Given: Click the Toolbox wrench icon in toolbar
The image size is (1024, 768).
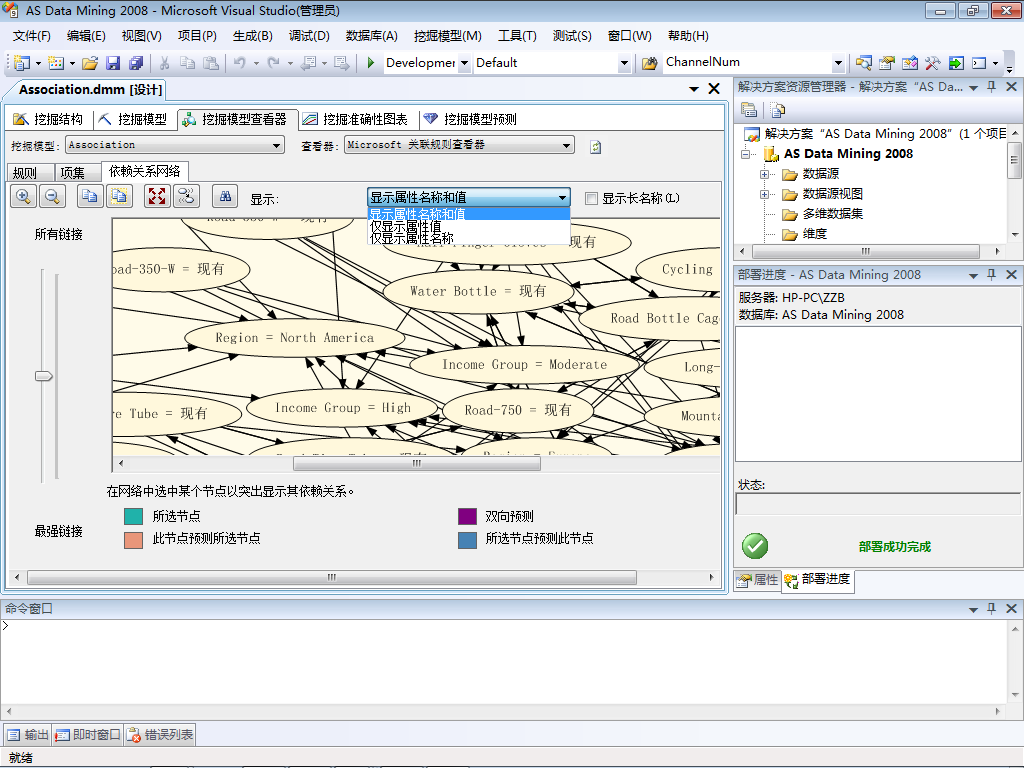Looking at the screenshot, I should coord(932,63).
